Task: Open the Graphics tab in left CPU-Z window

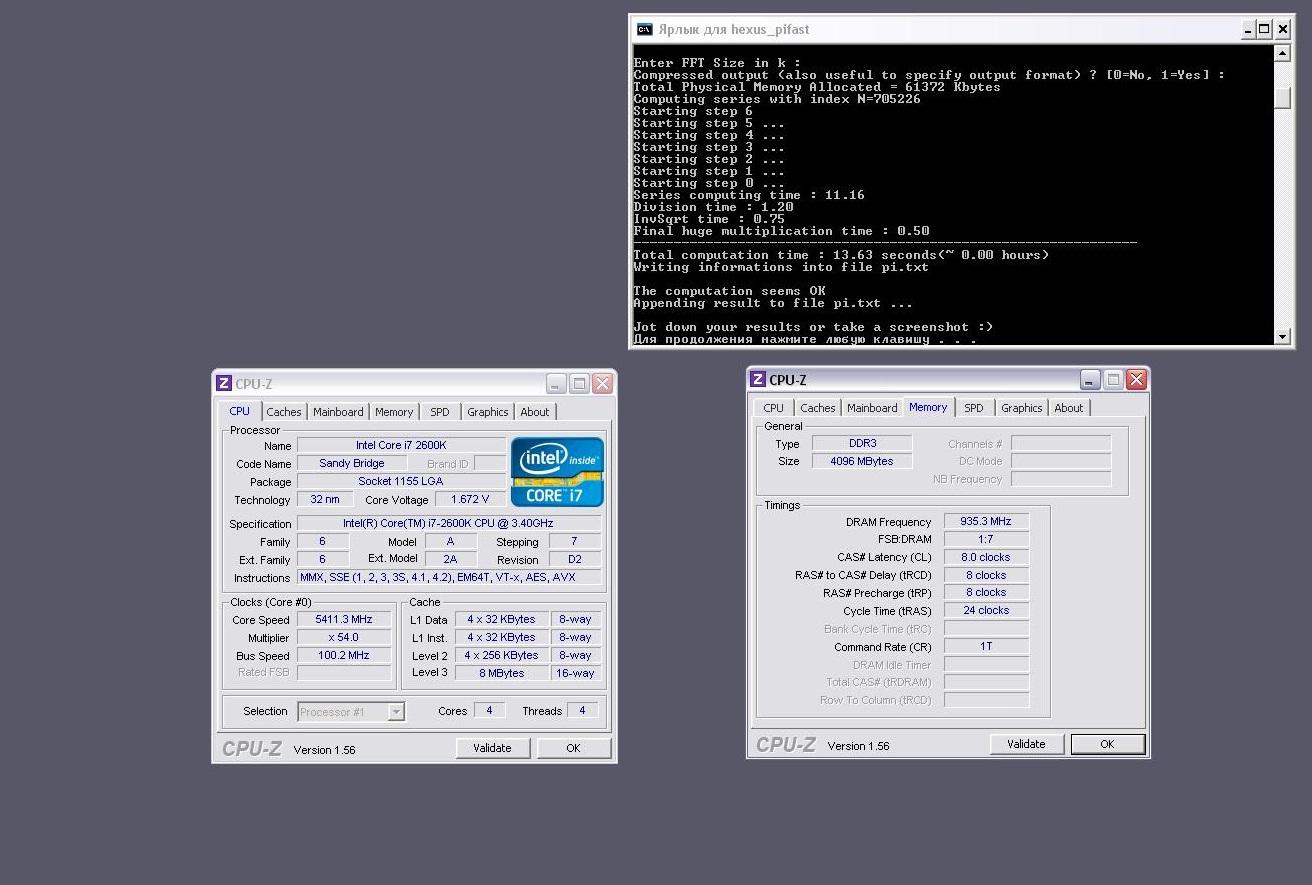Action: pos(488,412)
